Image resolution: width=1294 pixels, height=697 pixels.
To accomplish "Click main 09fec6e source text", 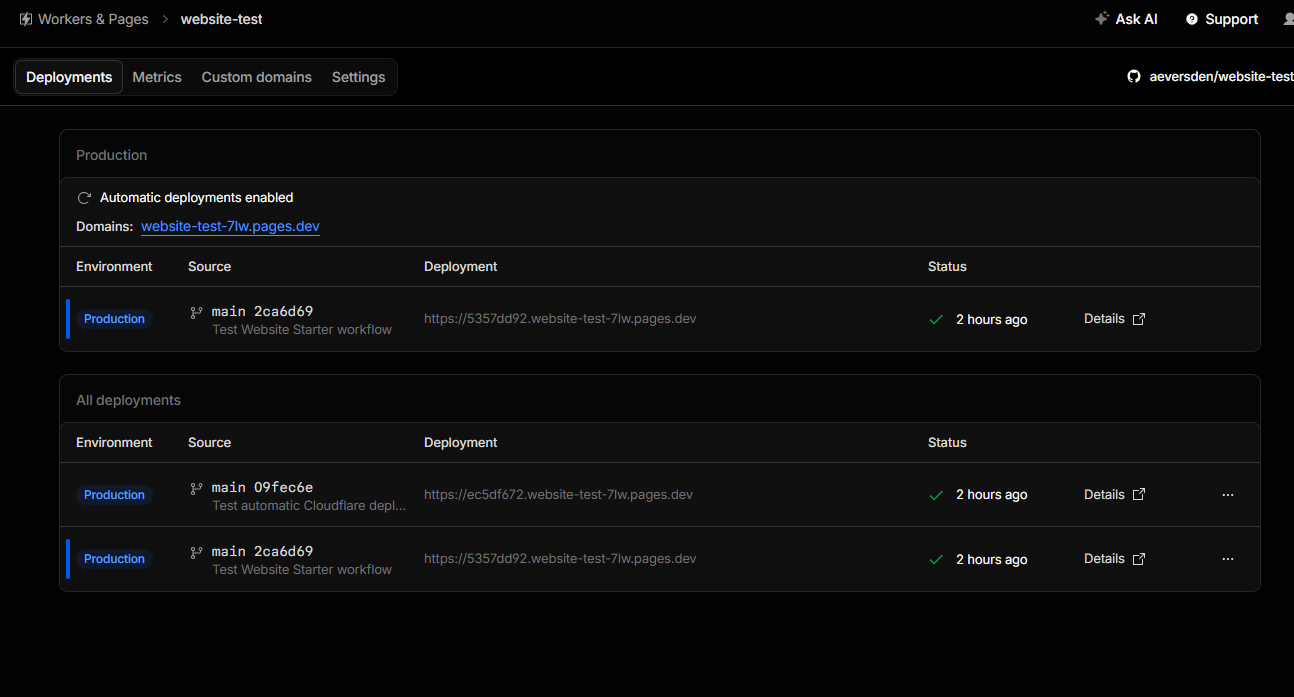I will [x=262, y=487].
